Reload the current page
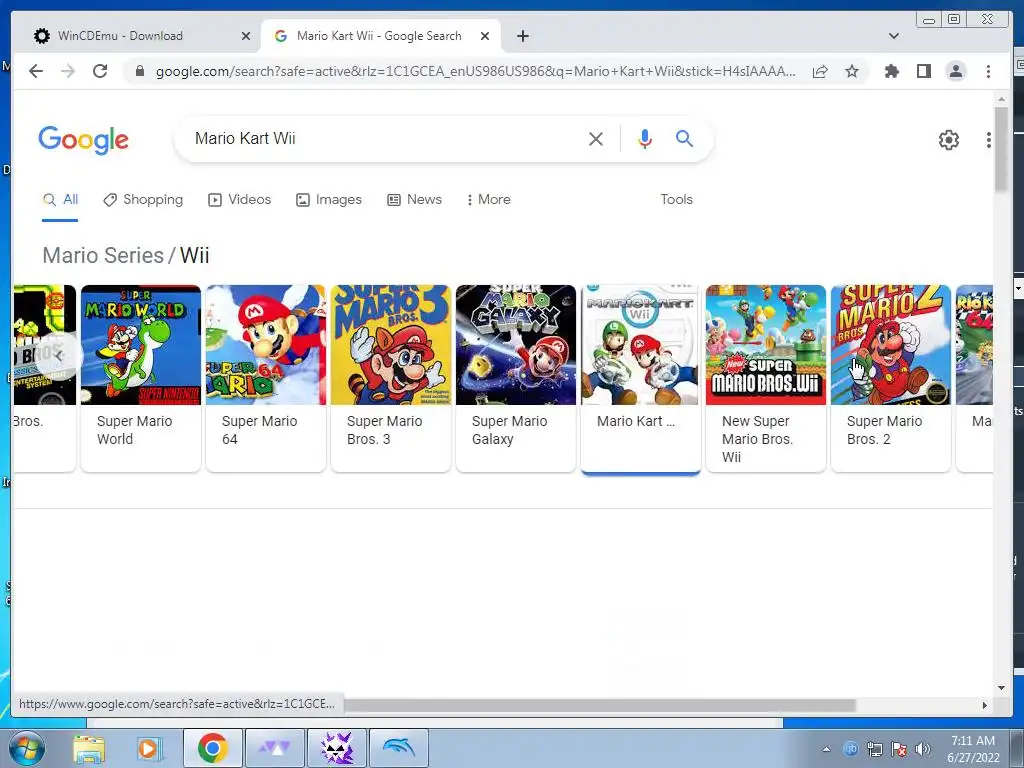Viewport: 1024px width, 768px height. pos(100,71)
